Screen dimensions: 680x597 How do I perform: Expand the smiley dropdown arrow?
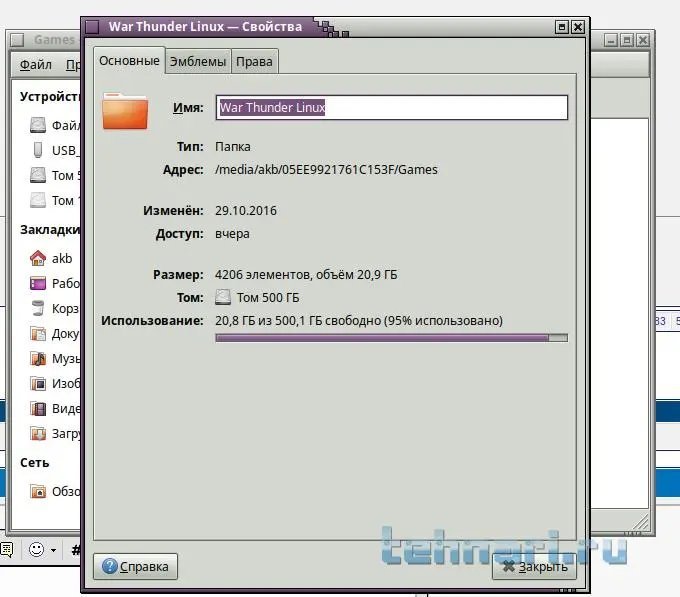point(53,550)
